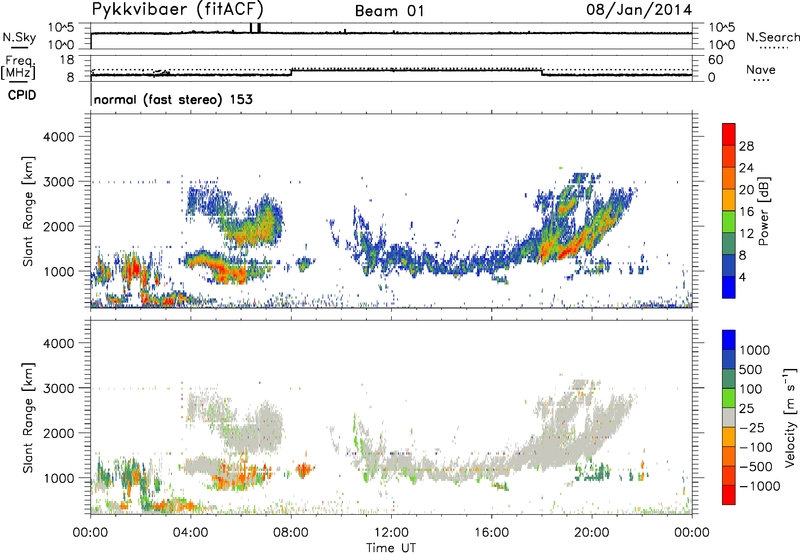
Task: Click the 'N.Sky' legend label
Action: (19, 37)
